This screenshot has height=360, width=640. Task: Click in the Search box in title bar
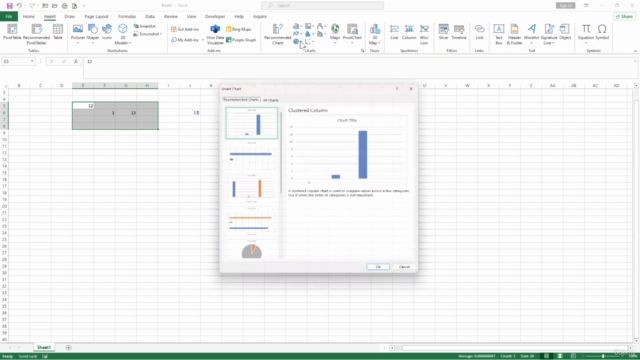point(322,6)
